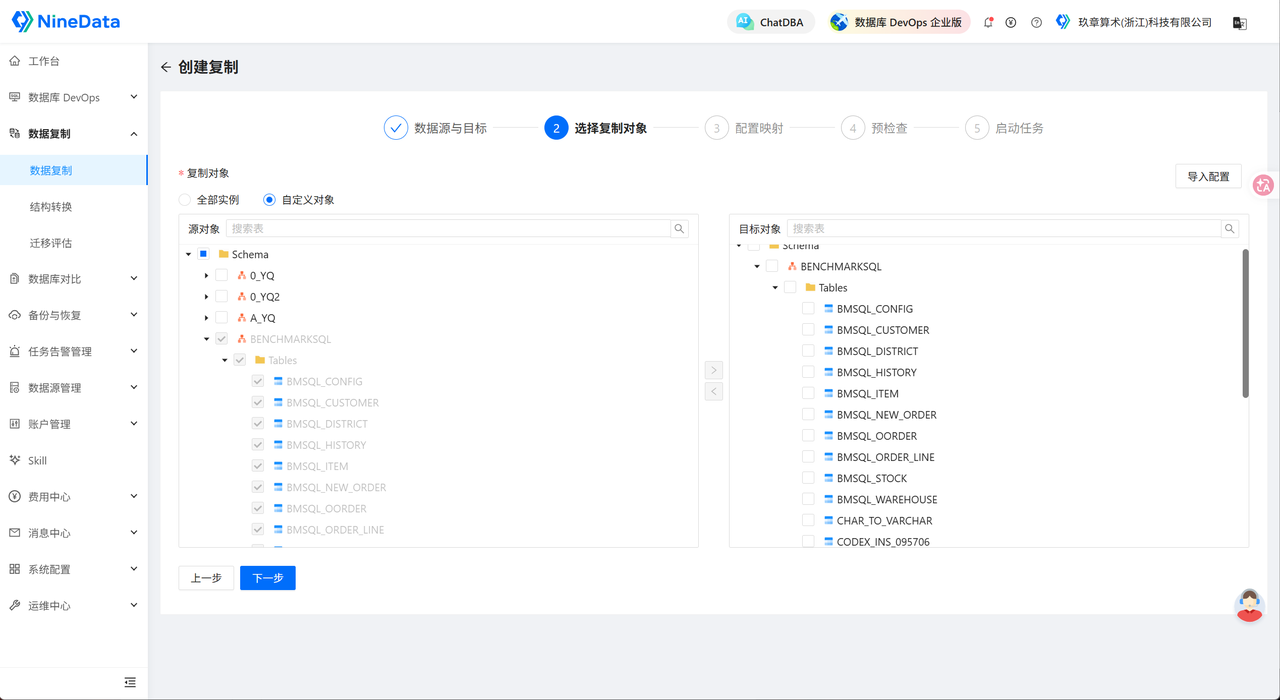Check the 0_YQ schema checkbox
This screenshot has width=1280, height=700.
coord(221,275)
